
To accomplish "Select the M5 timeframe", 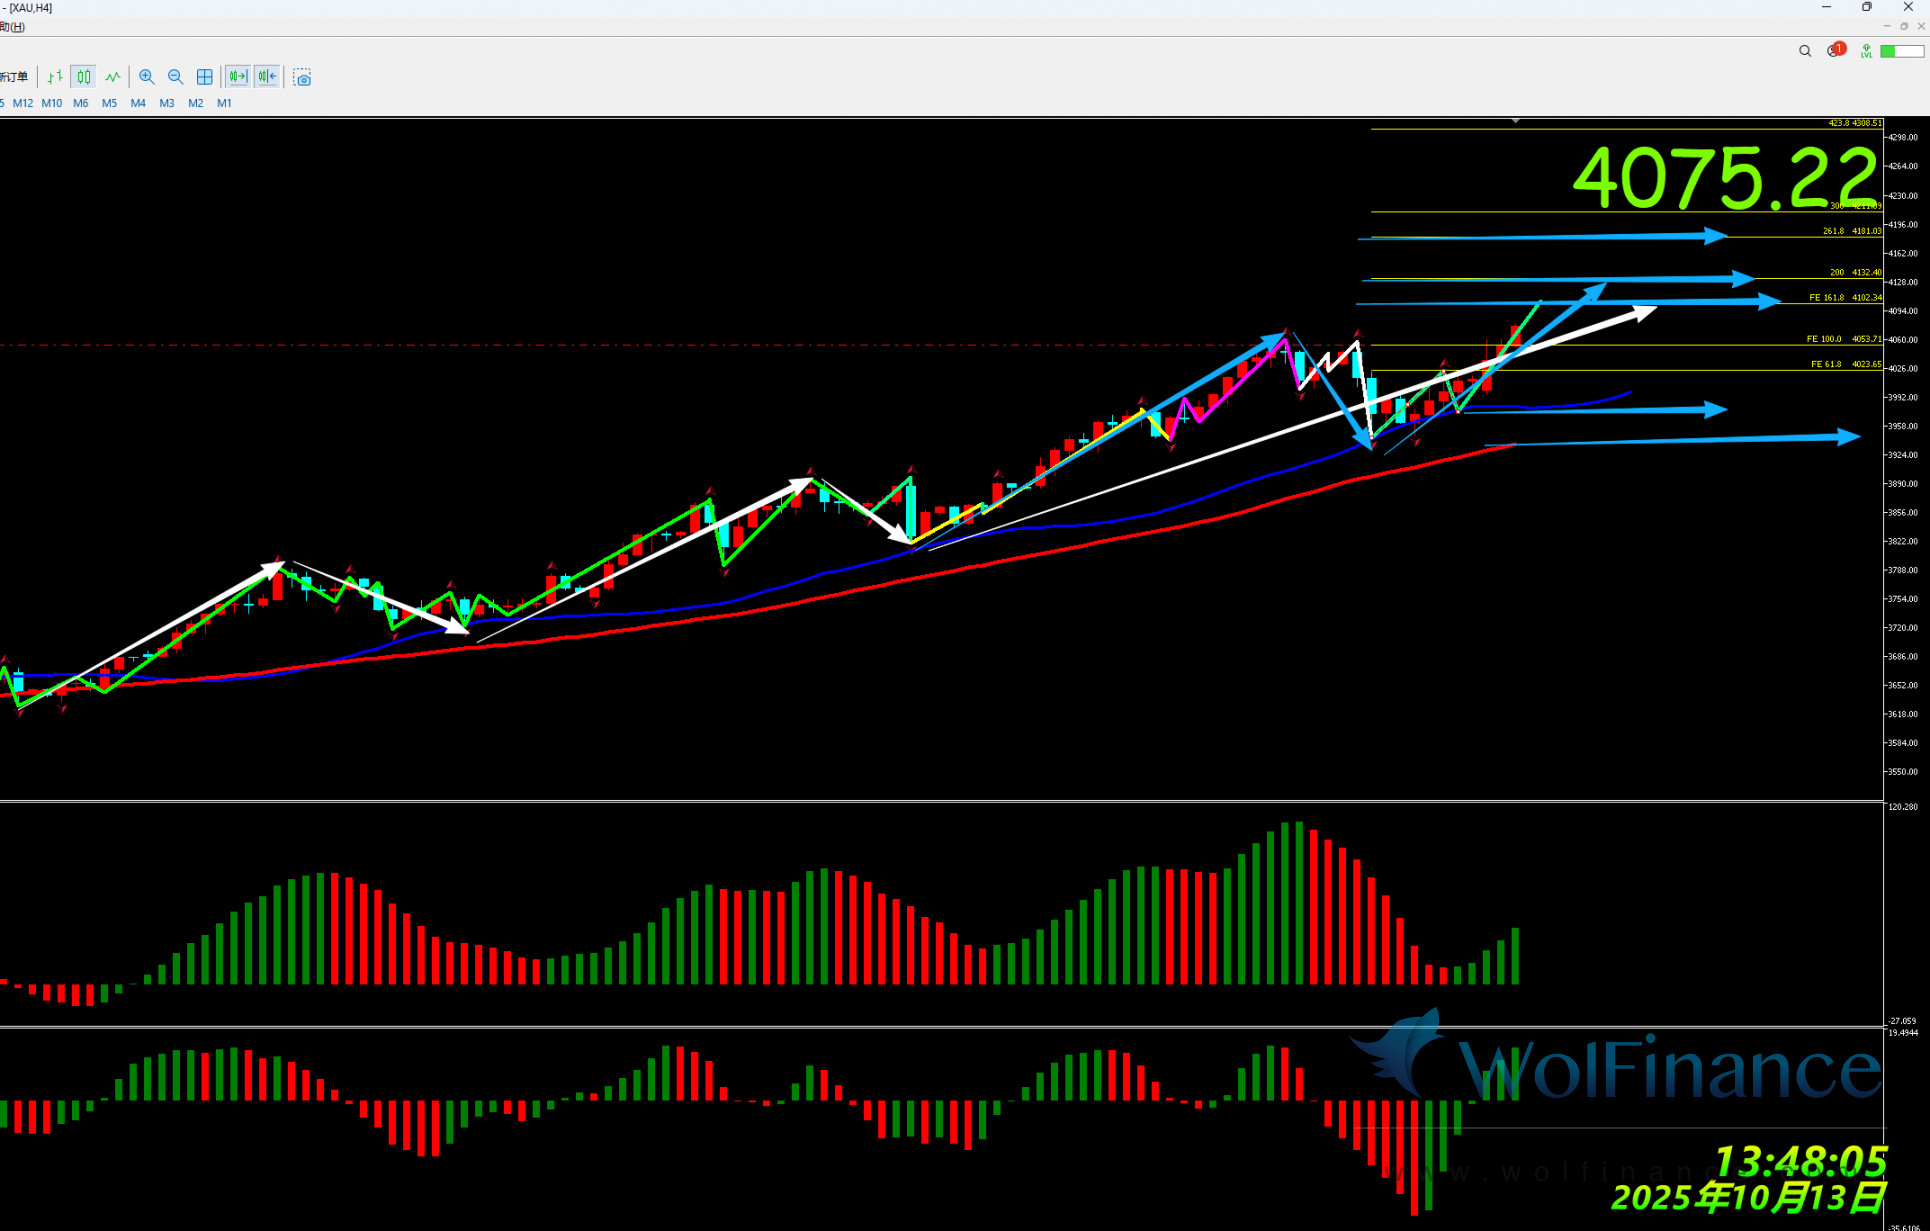I will click(x=109, y=103).
